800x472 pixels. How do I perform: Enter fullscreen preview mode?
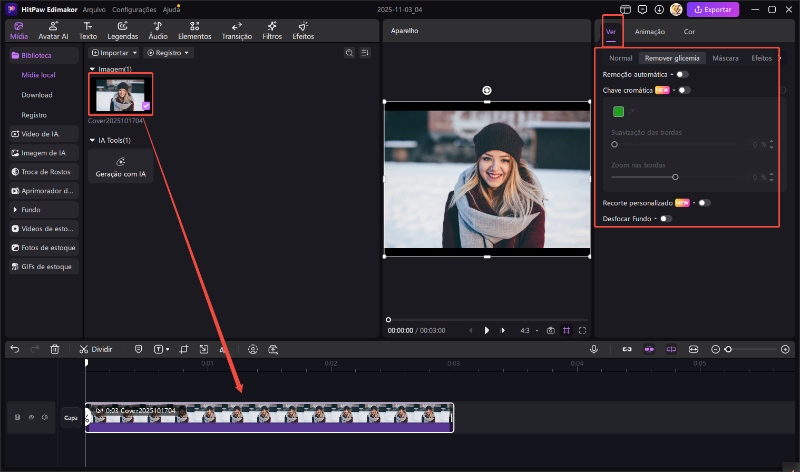582,331
